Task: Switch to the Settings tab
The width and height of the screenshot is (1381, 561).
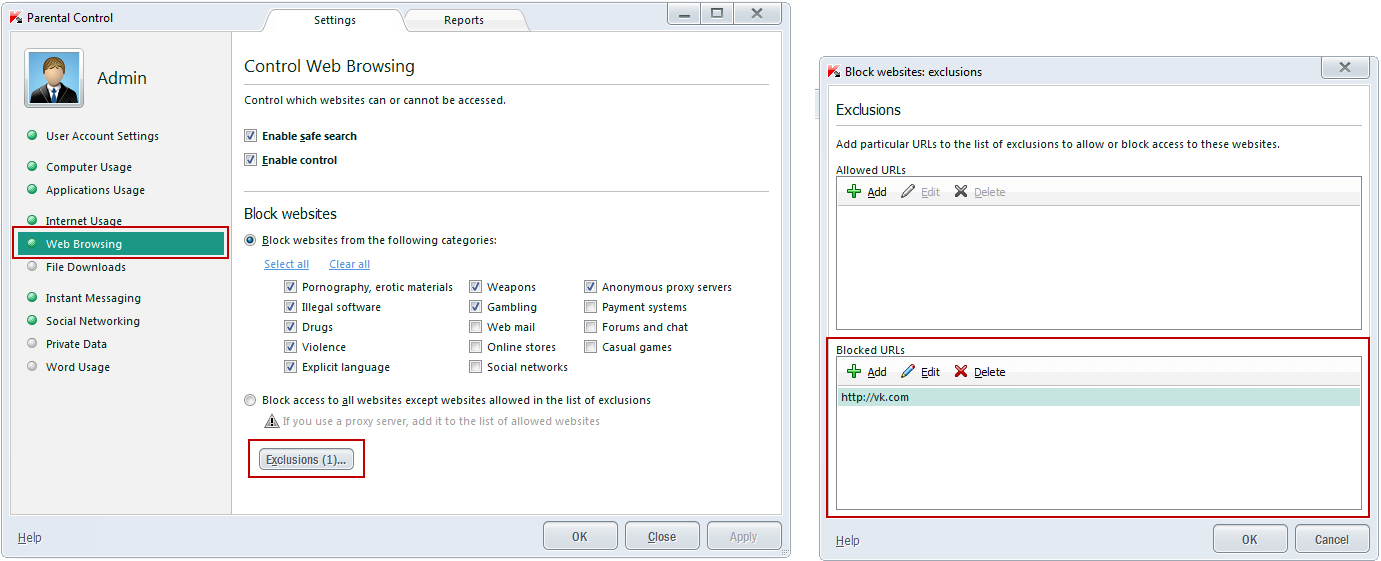Action: [335, 20]
